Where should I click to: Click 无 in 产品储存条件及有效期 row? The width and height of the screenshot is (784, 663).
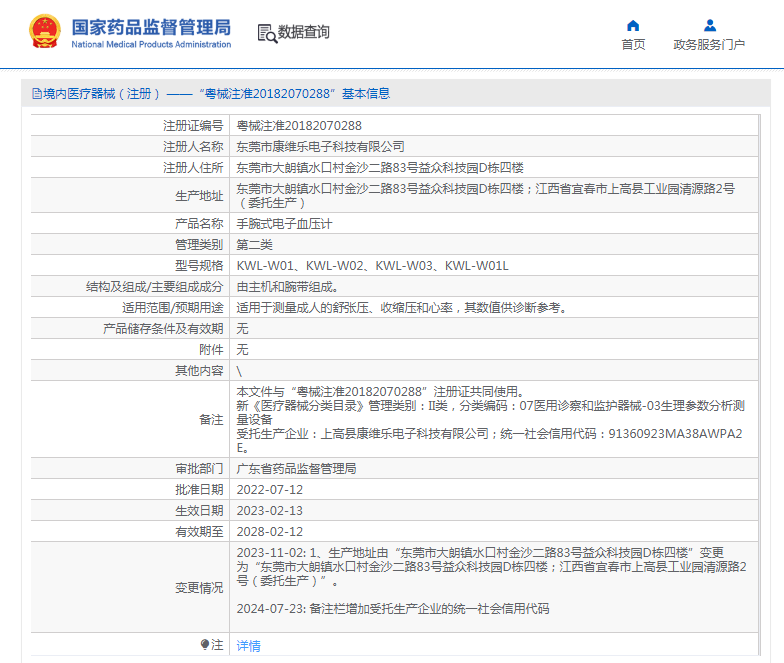click(242, 328)
